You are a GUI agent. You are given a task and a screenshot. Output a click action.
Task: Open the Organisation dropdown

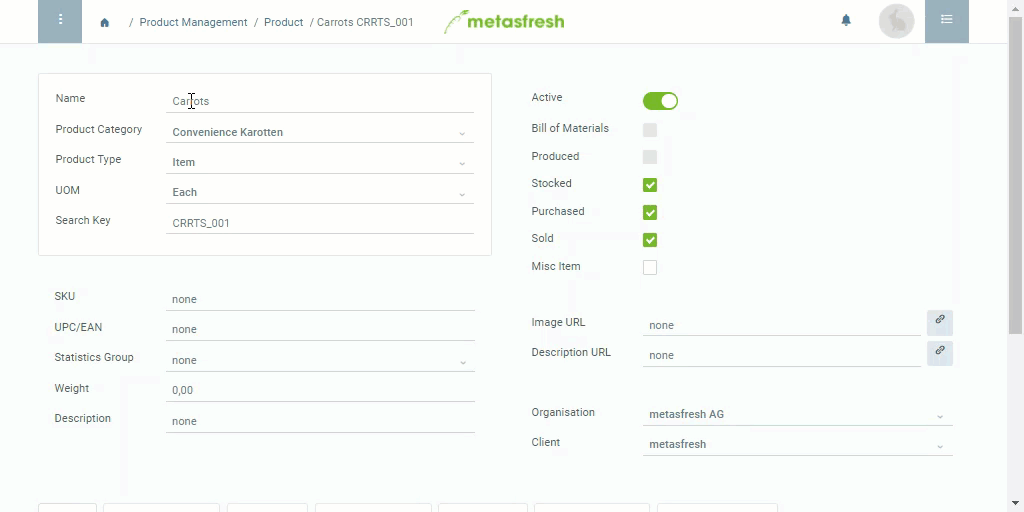tap(797, 415)
